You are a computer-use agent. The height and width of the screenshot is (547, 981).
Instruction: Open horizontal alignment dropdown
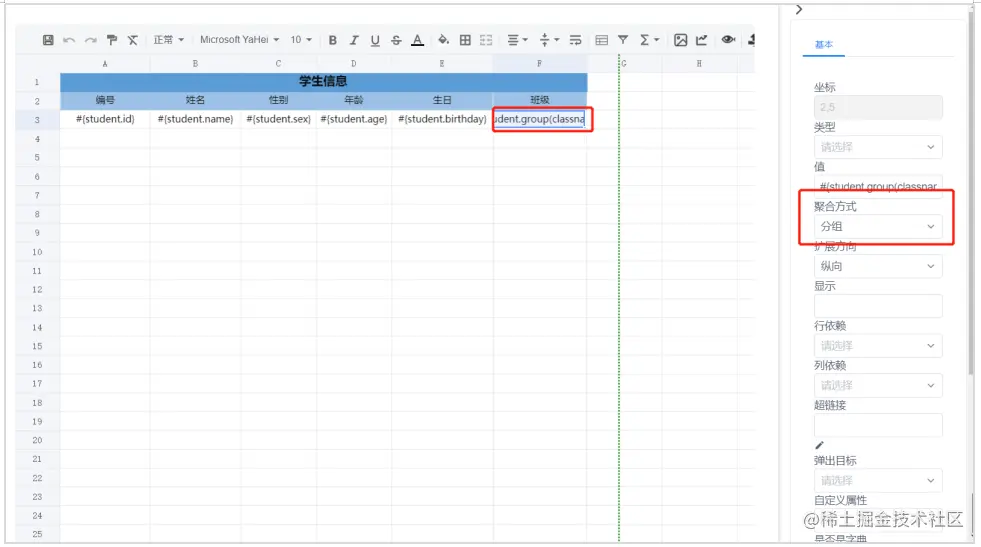pos(517,40)
